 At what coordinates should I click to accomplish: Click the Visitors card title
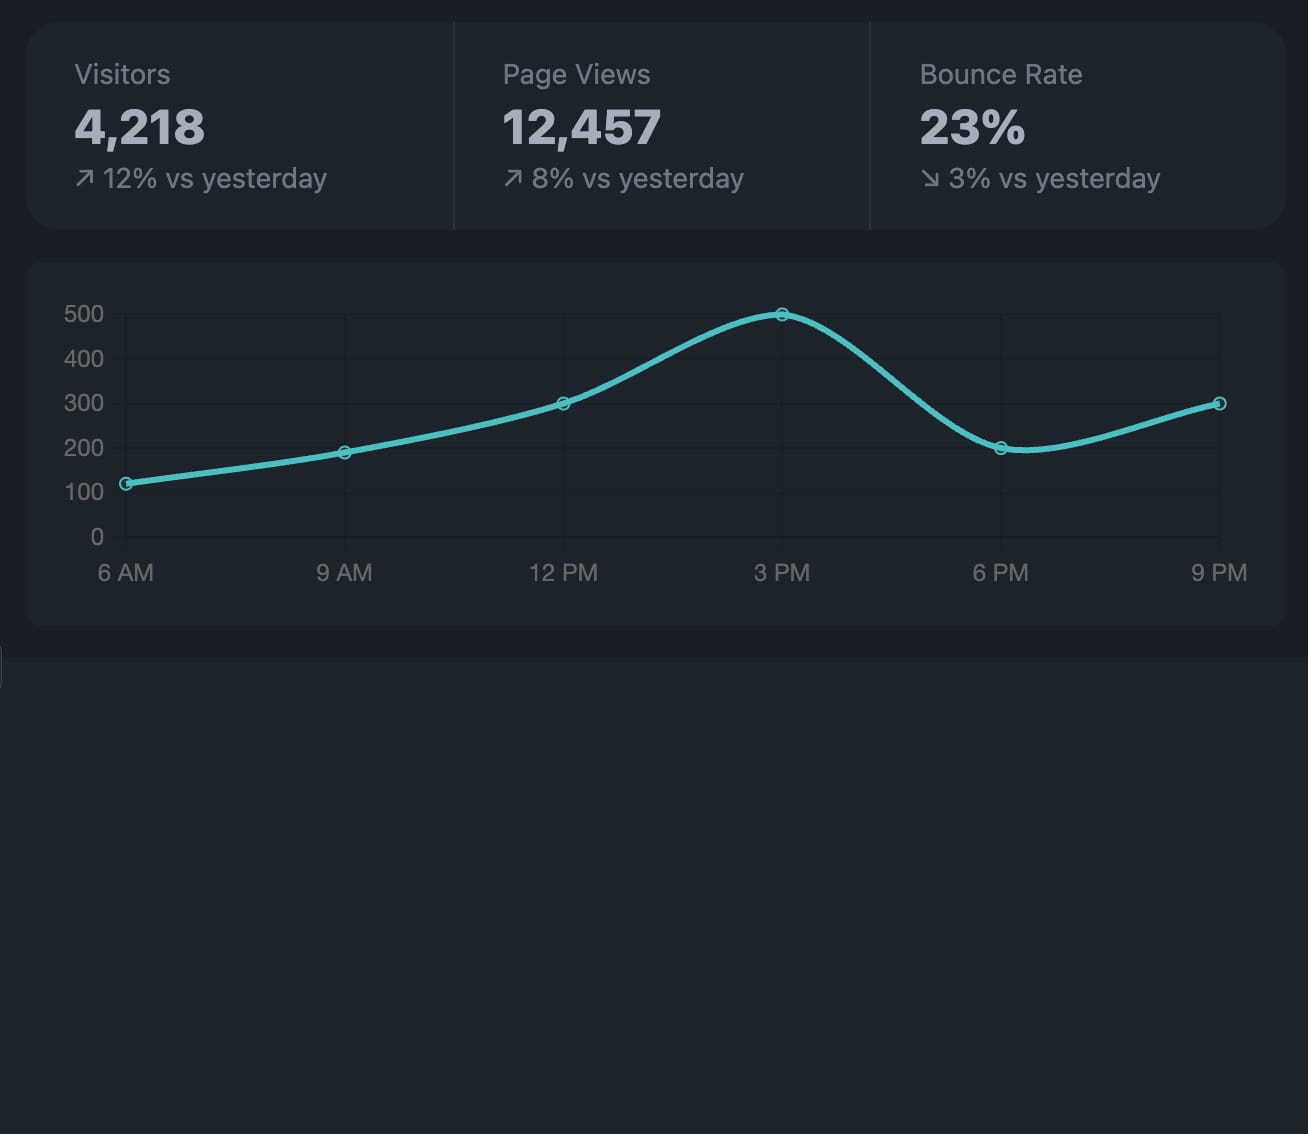tap(122, 75)
